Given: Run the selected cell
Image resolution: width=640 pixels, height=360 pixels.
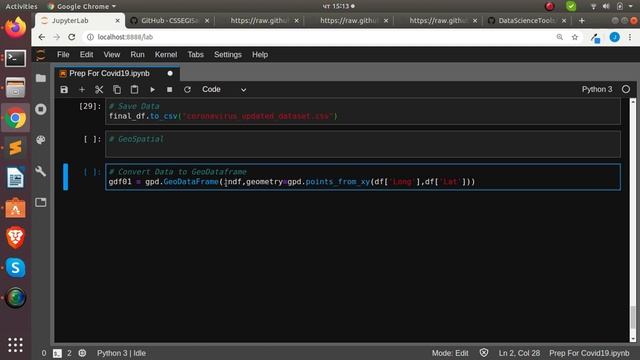Looking at the screenshot, I should [152, 89].
